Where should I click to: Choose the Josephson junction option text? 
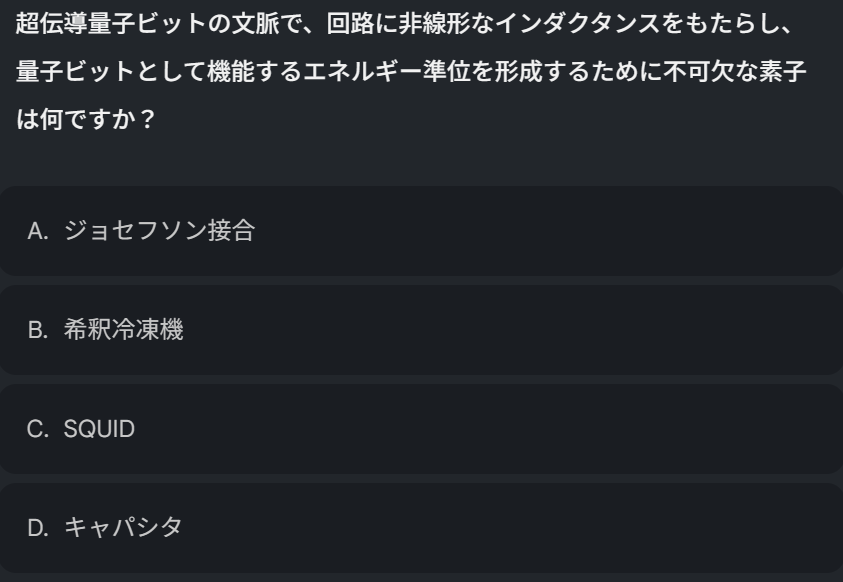pos(160,232)
